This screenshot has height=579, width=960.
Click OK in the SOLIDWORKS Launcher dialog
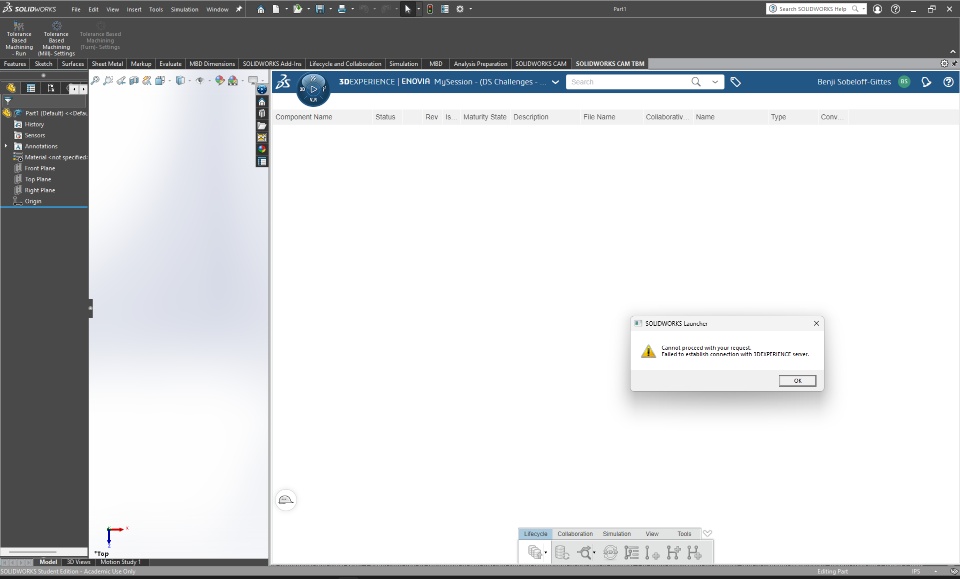coord(797,381)
